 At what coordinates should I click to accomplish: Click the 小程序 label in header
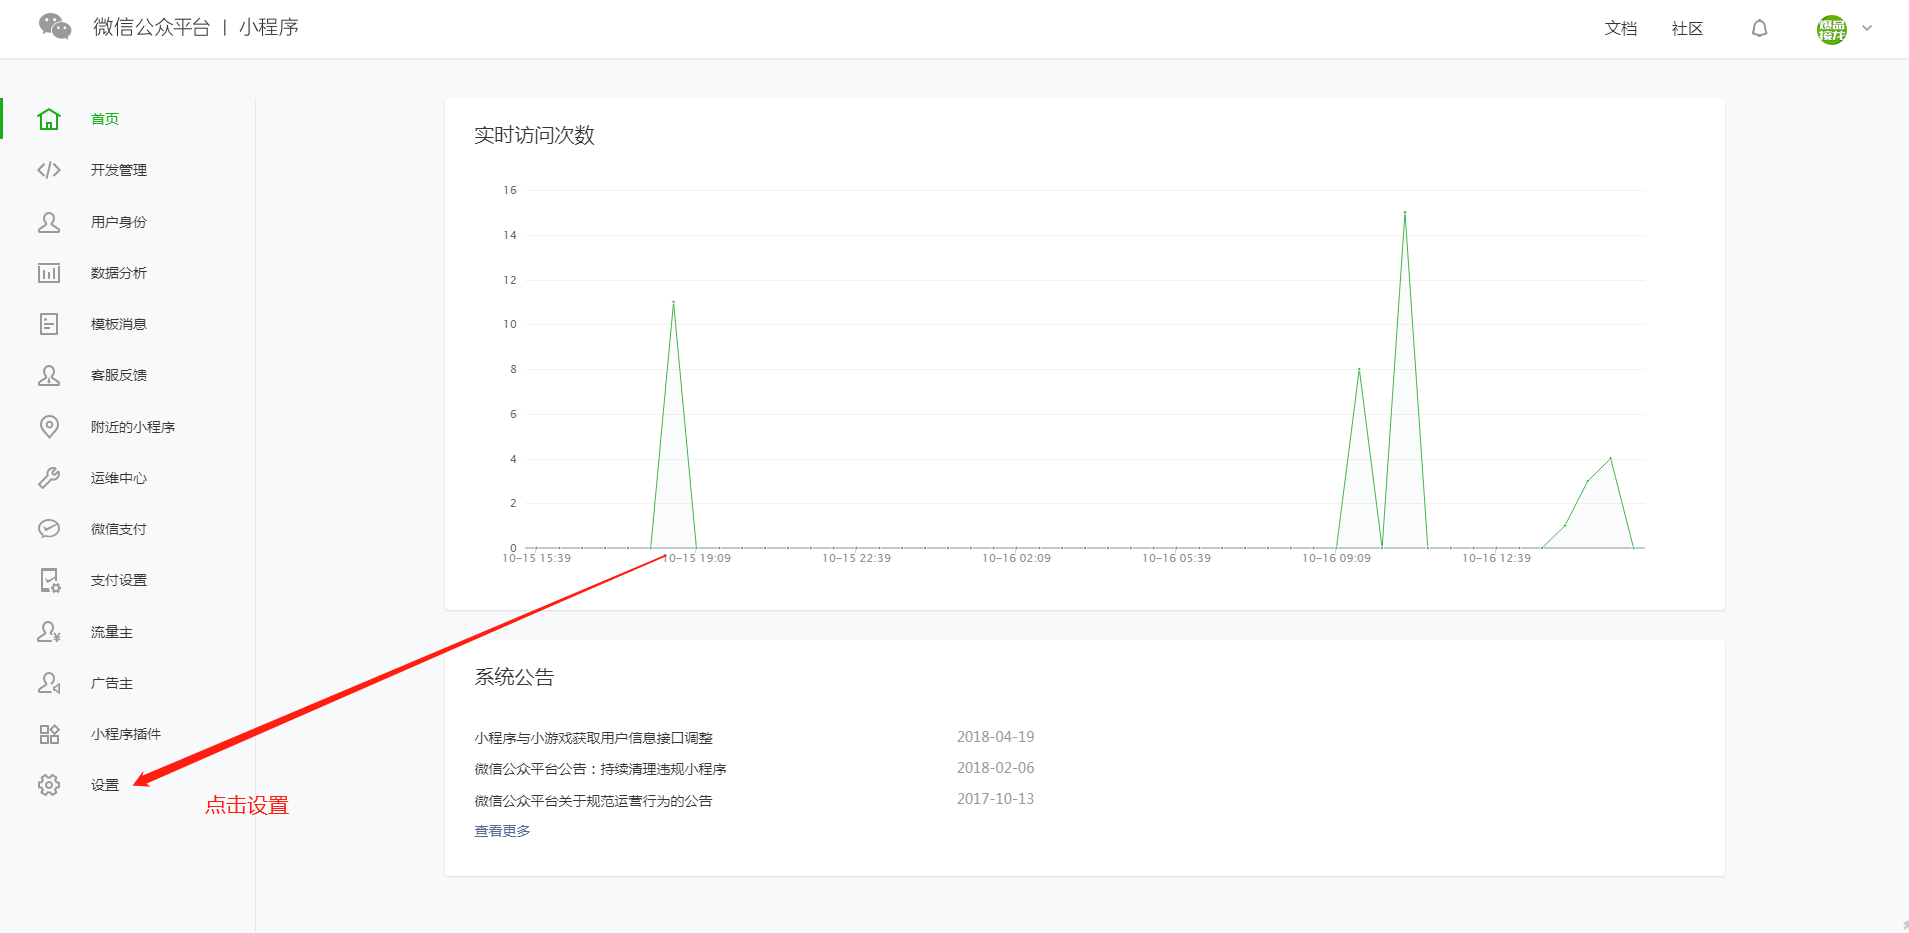(x=269, y=27)
